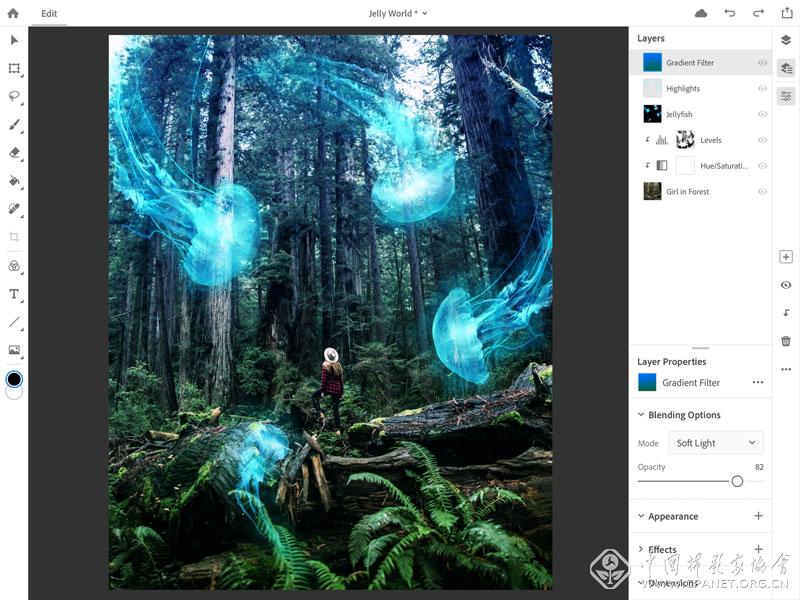Select the Rectangular Marquee tool

pos(14,68)
